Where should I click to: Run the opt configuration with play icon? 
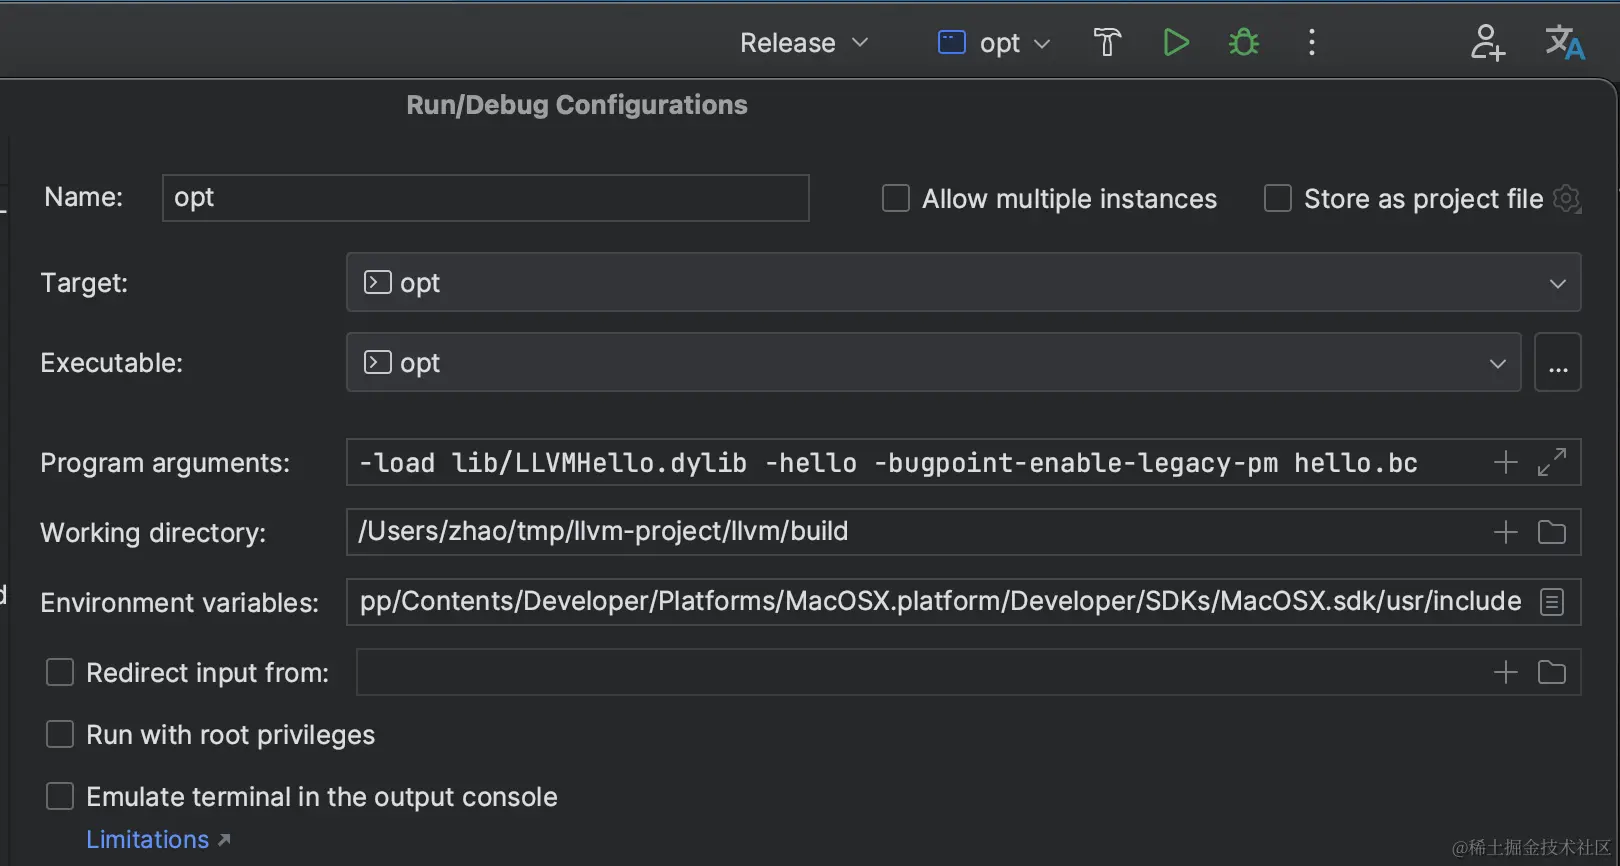[1176, 42]
